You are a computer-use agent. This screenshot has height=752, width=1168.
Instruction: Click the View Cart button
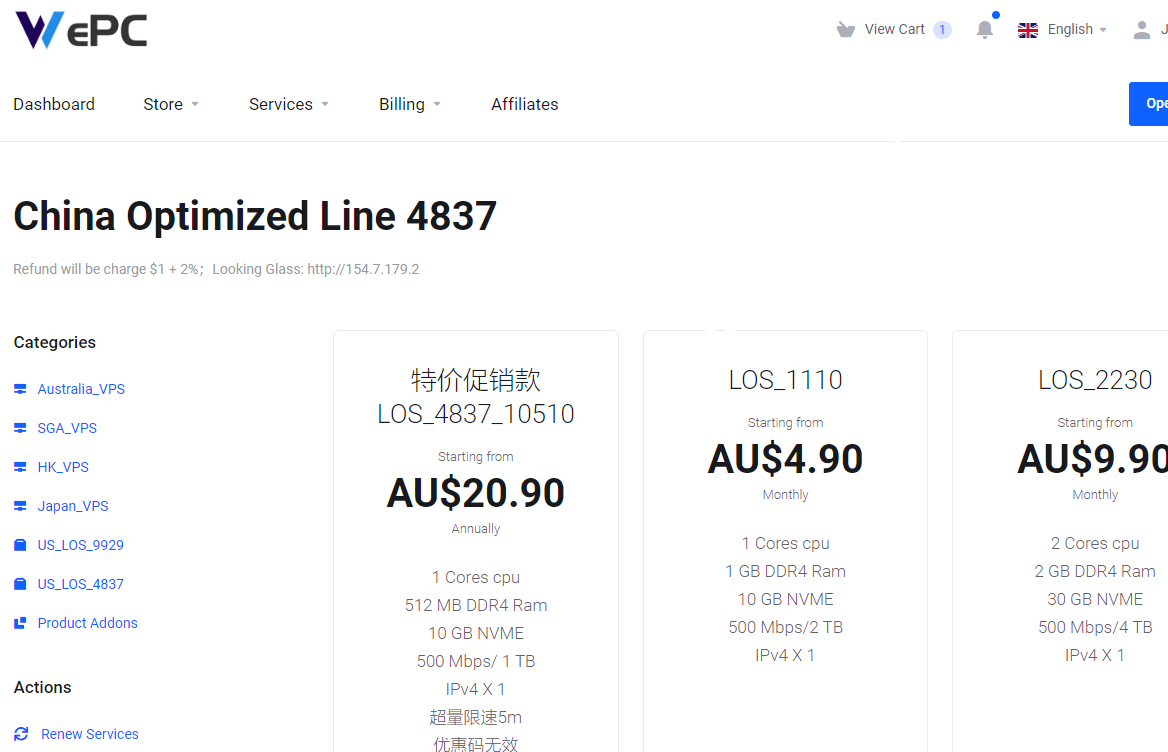click(x=894, y=29)
